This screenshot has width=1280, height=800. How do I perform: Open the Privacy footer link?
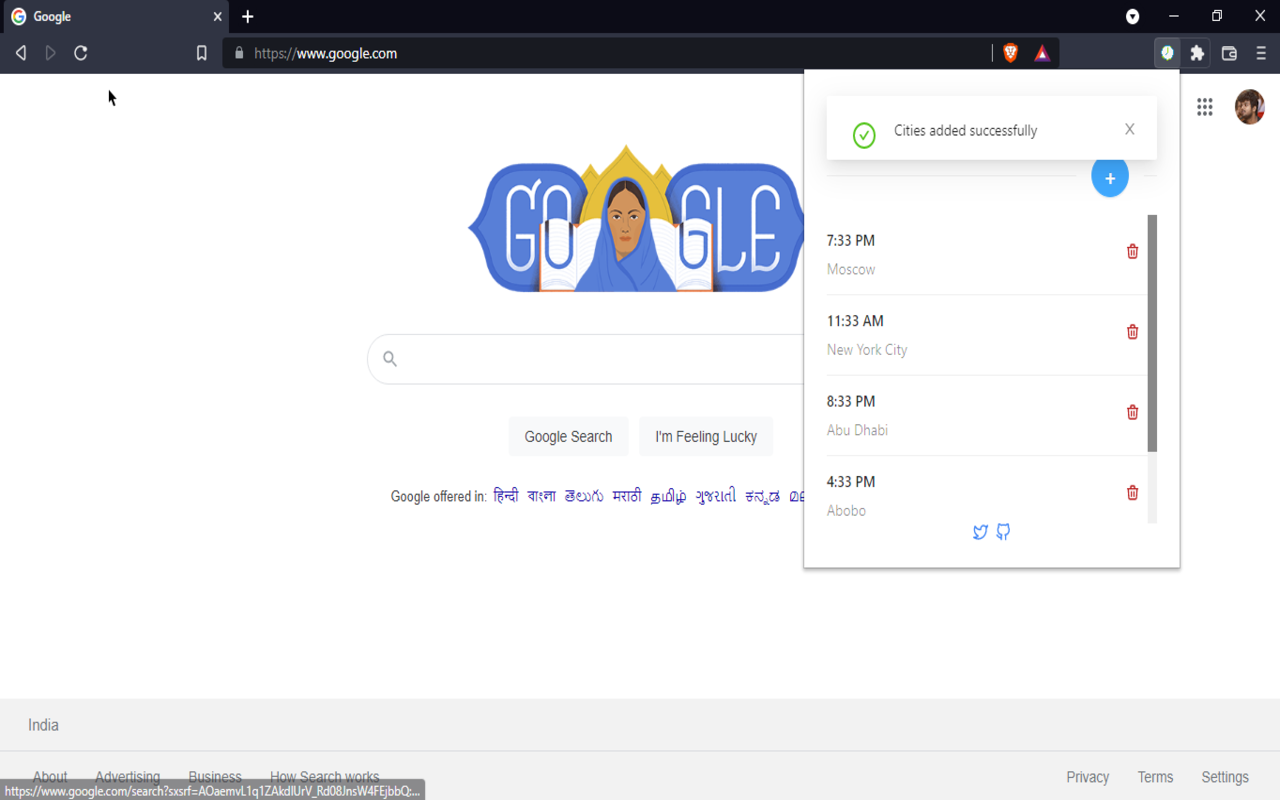pyautogui.click(x=1087, y=777)
